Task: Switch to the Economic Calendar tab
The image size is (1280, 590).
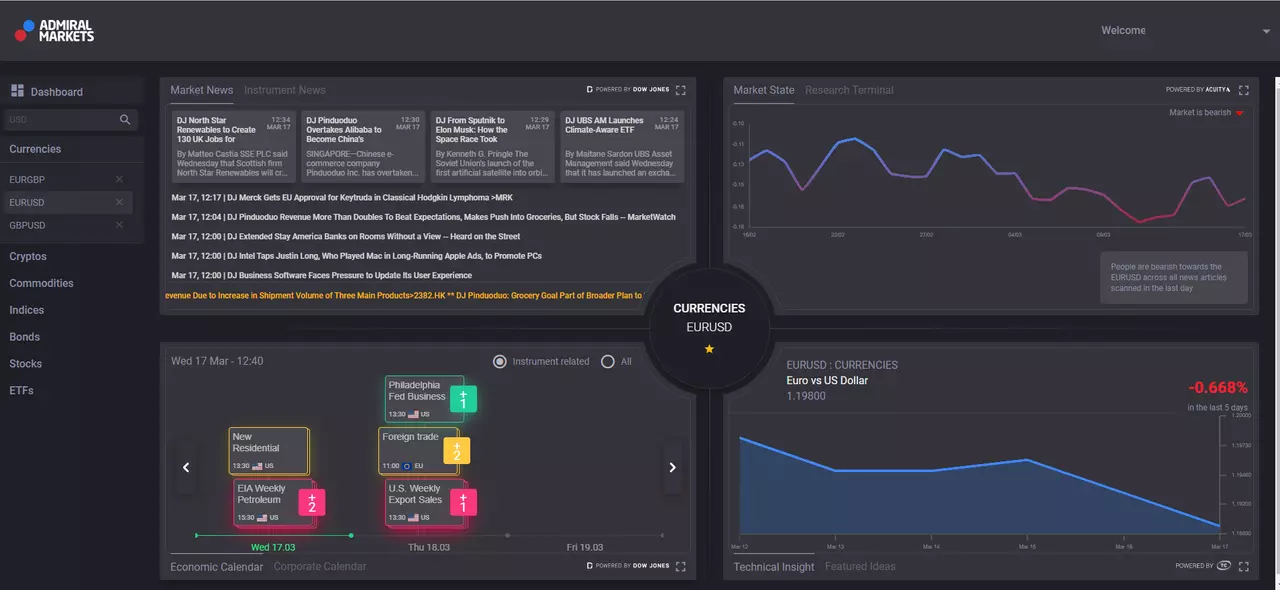Action: [x=217, y=567]
